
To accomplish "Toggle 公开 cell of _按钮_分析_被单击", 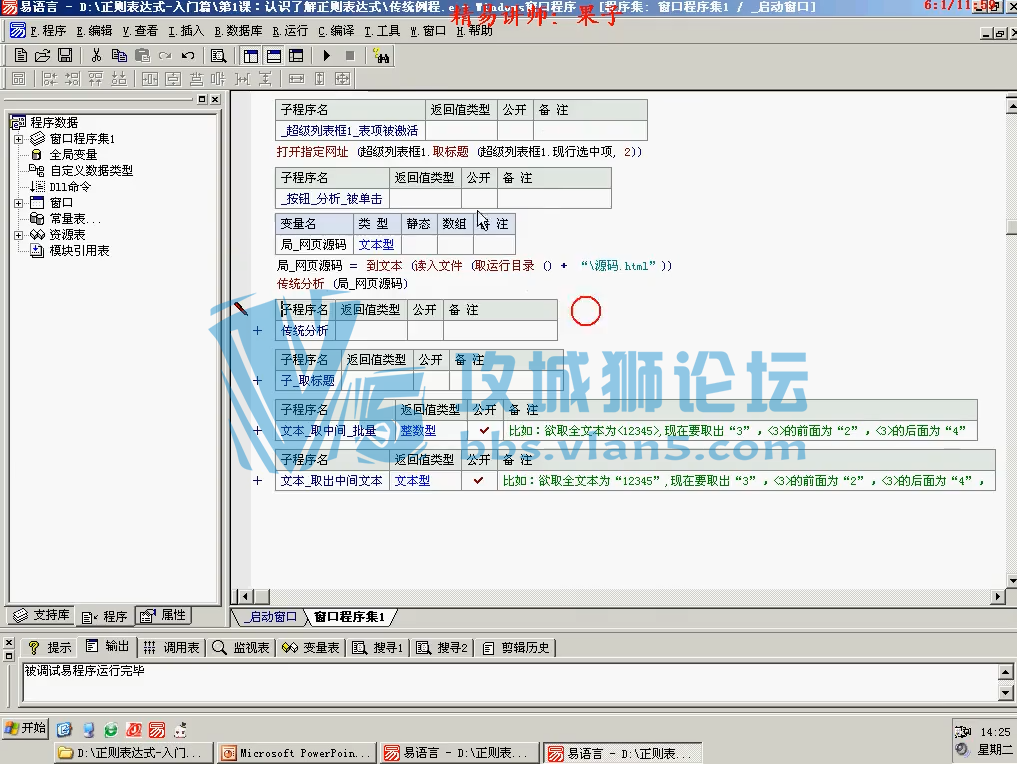I will pos(479,198).
